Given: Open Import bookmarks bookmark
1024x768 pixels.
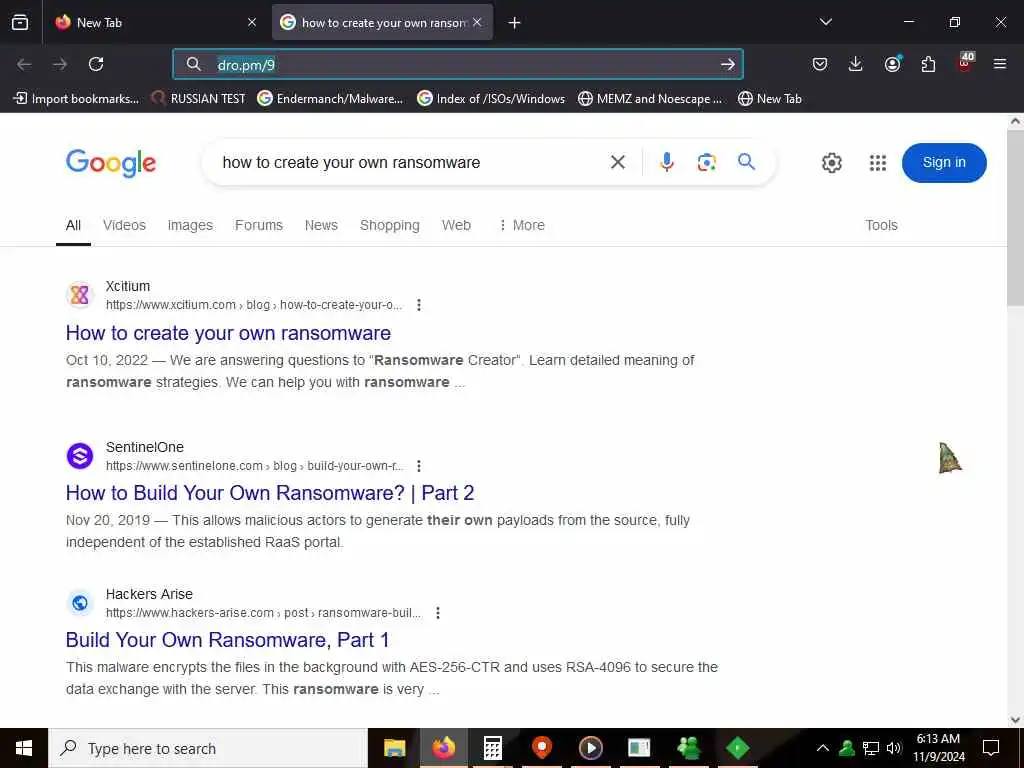Looking at the screenshot, I should [x=76, y=99].
